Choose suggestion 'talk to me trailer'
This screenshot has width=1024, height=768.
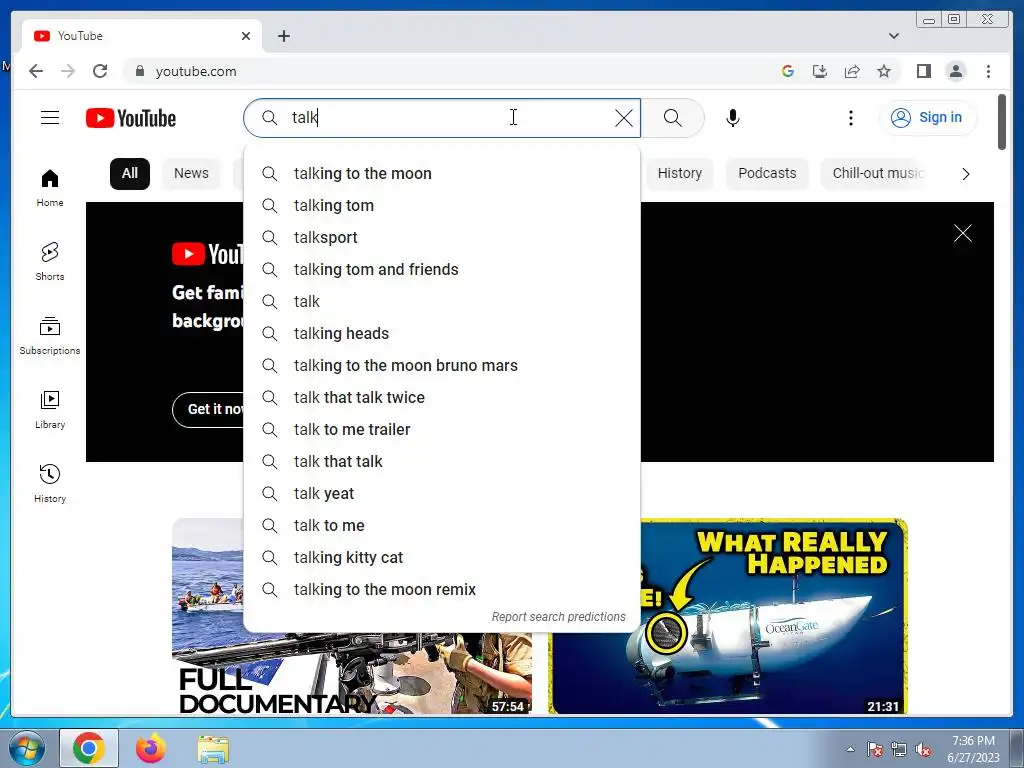point(441,430)
